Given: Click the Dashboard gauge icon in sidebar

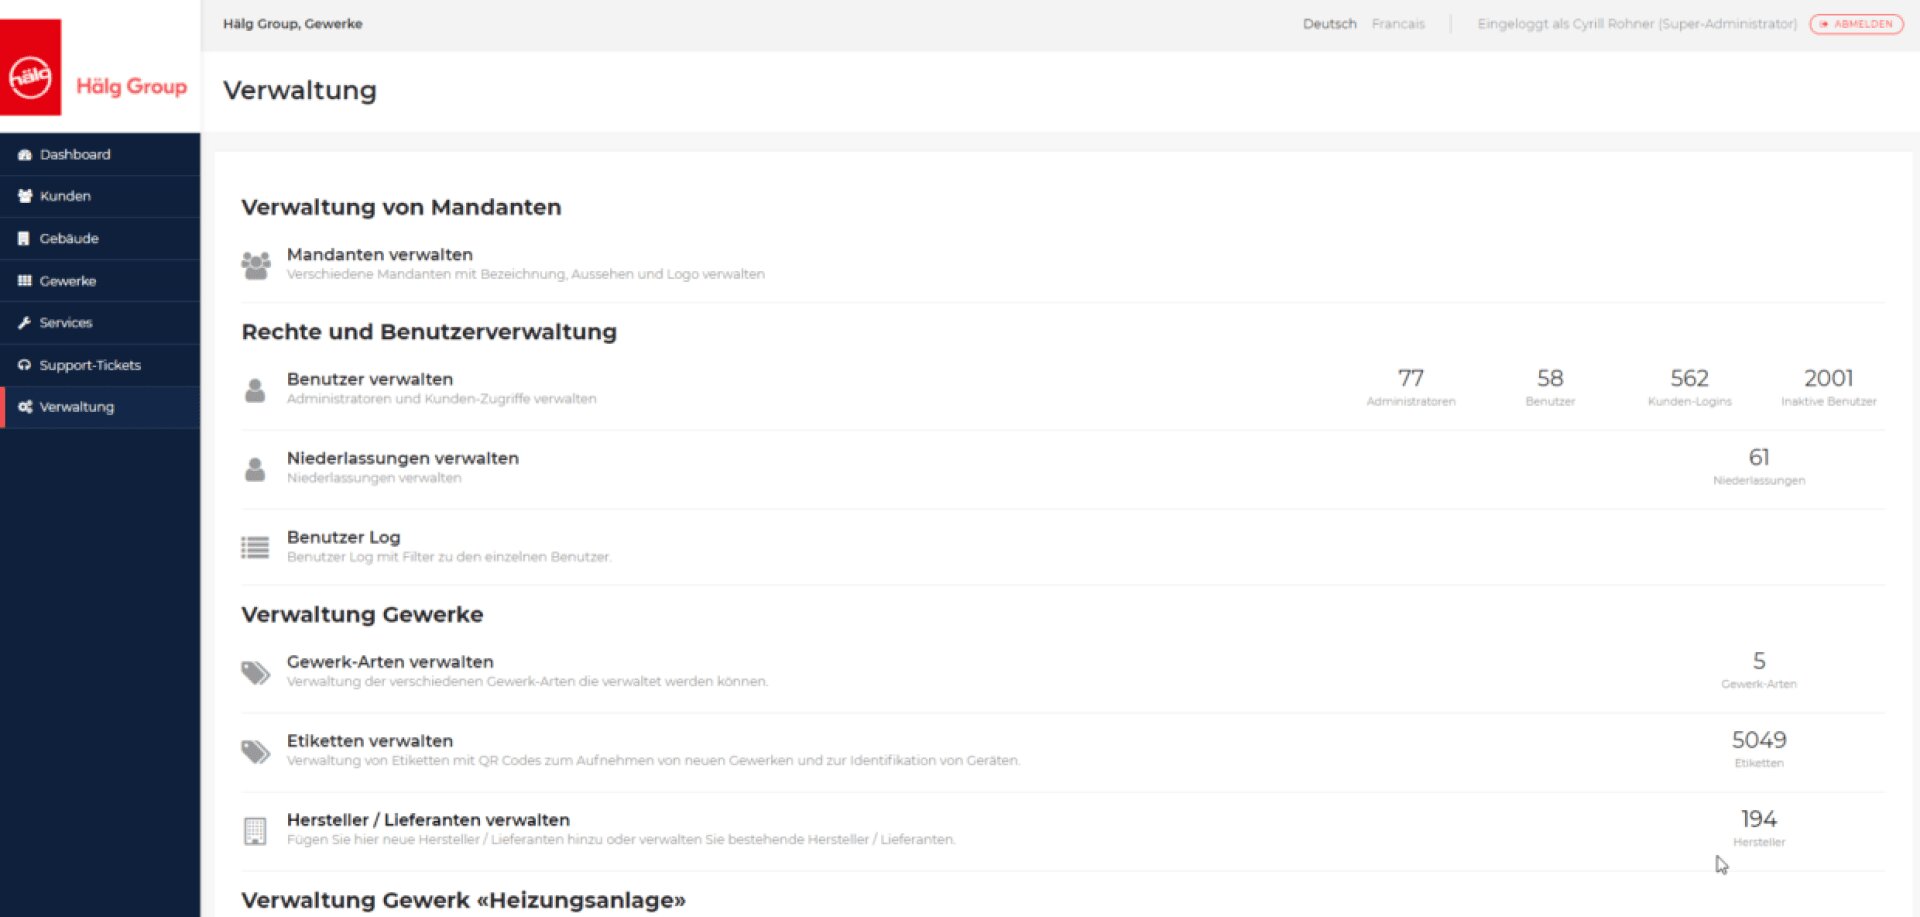Looking at the screenshot, I should tap(25, 155).
